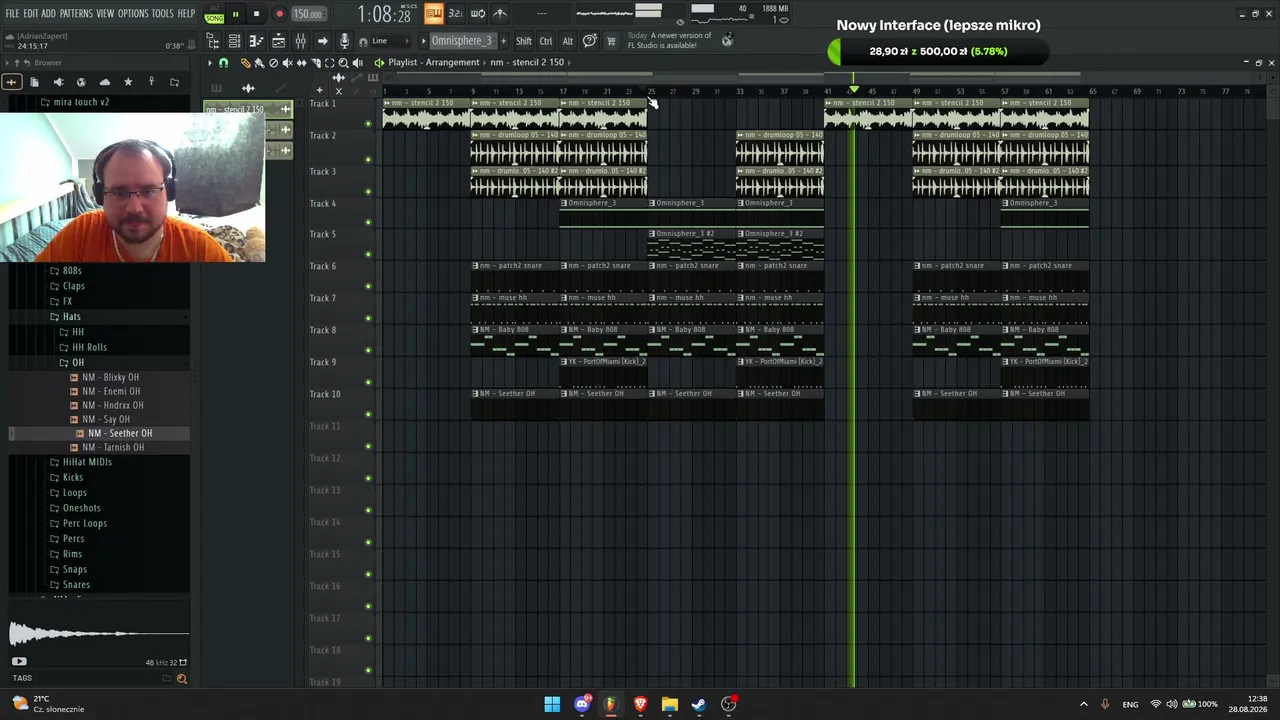
Task: Open the piano roll icon
Action: (256, 41)
